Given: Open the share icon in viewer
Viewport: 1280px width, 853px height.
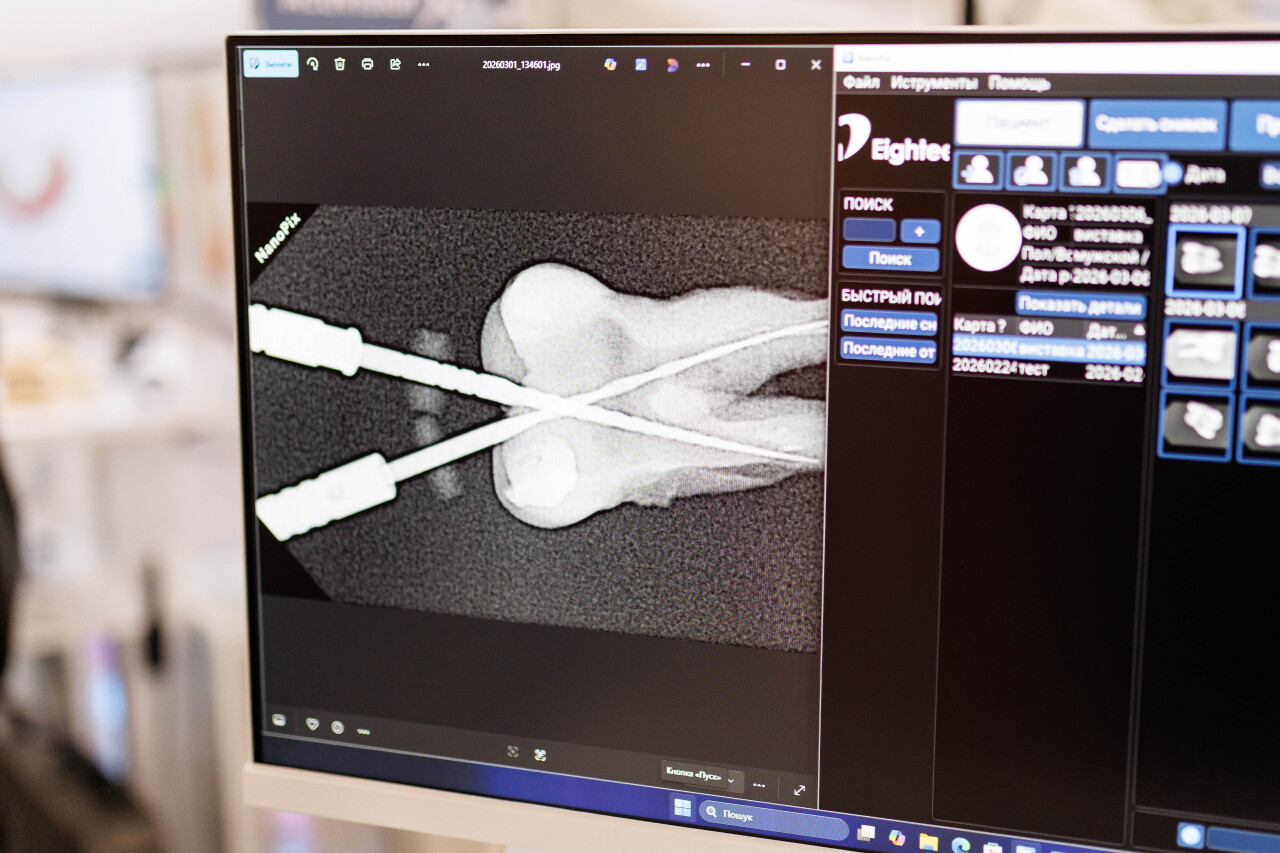Looking at the screenshot, I should click(x=395, y=64).
